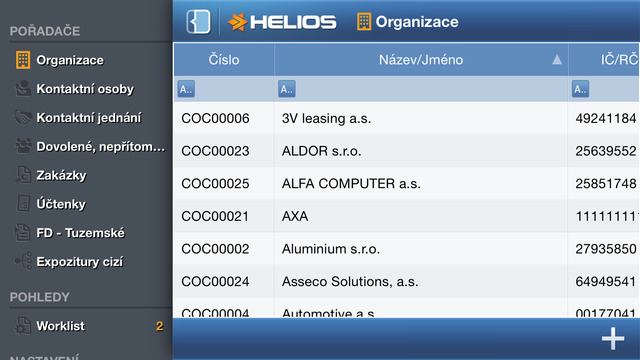
Task: Sort by the Číslo column header
Action: click(224, 60)
